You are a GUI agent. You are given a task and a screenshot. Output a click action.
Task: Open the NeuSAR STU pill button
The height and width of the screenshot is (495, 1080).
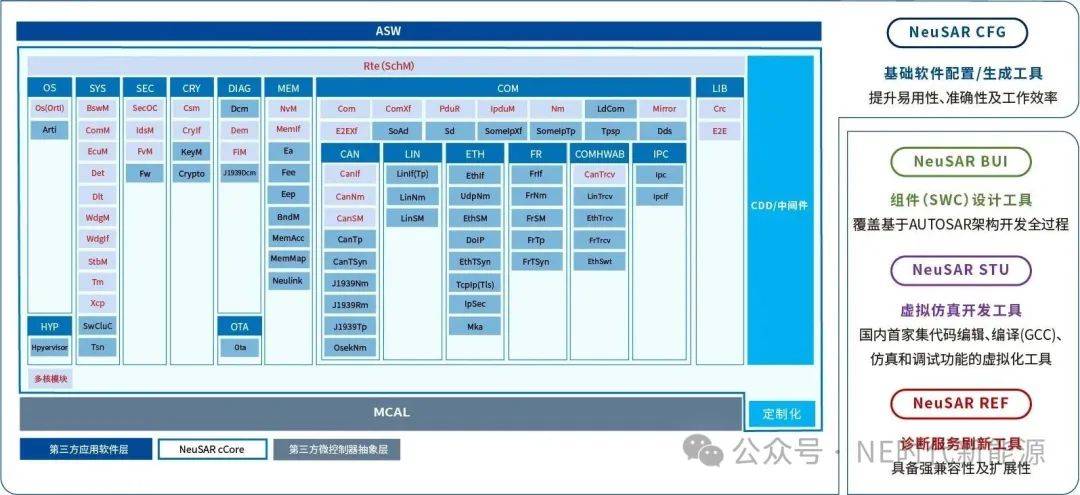(x=960, y=270)
